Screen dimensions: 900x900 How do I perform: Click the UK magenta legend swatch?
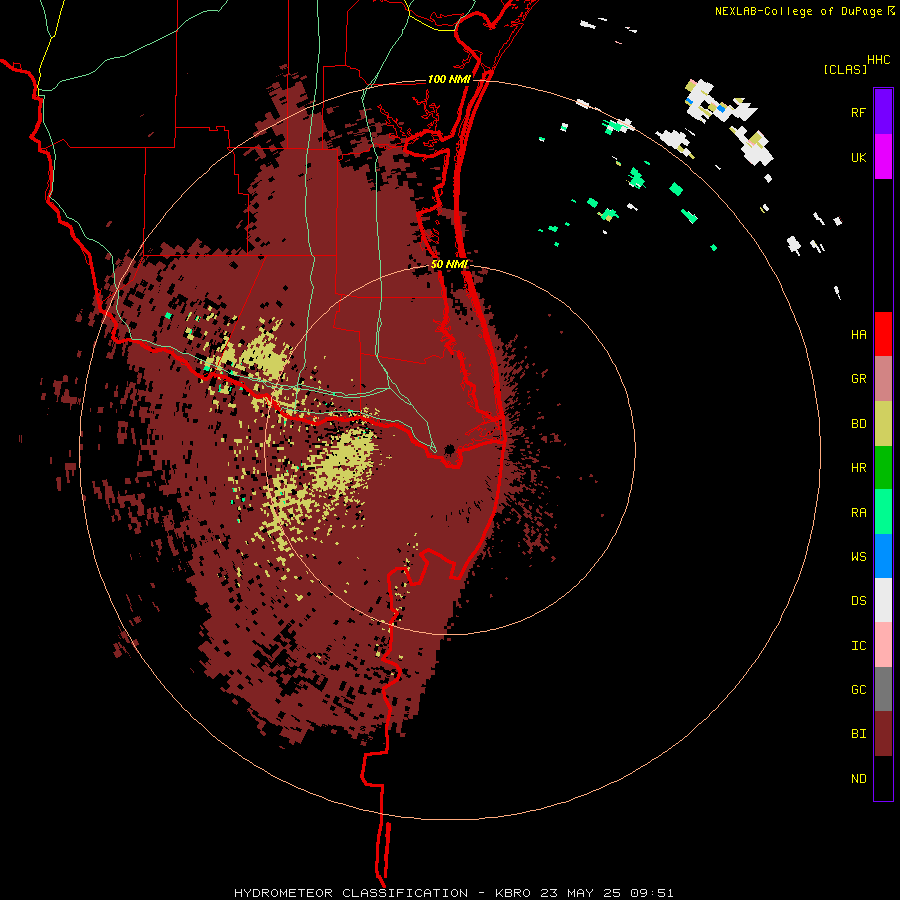click(x=883, y=157)
